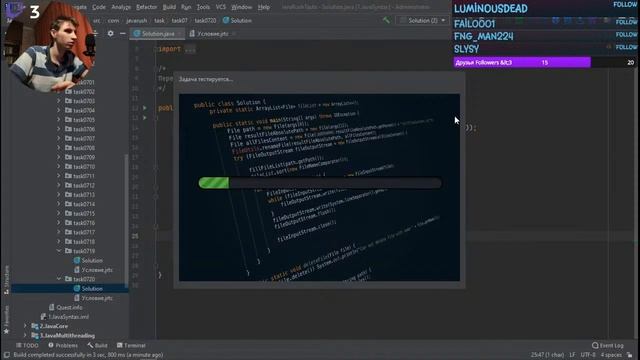640x360 pixels.
Task: Open the project tree settings gear
Action: click(x=111, y=33)
